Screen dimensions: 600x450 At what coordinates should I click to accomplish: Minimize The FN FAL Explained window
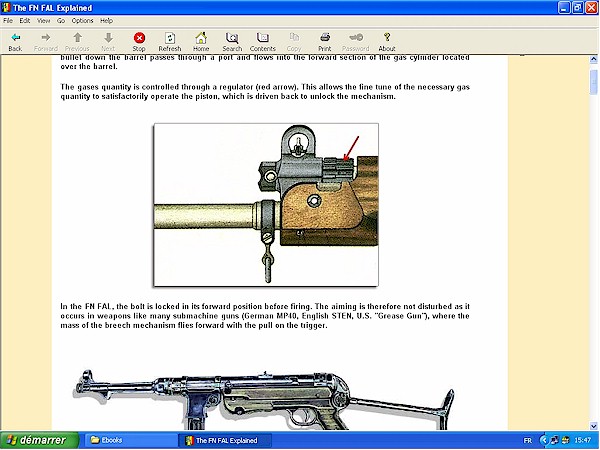564,8
